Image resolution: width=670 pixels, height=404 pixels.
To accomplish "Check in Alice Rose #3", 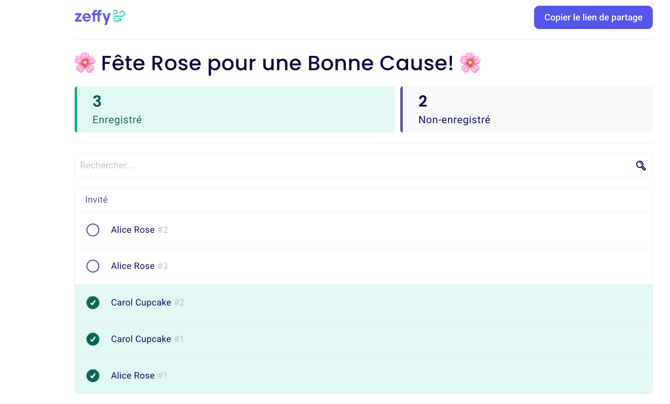I will pyautogui.click(x=93, y=266).
